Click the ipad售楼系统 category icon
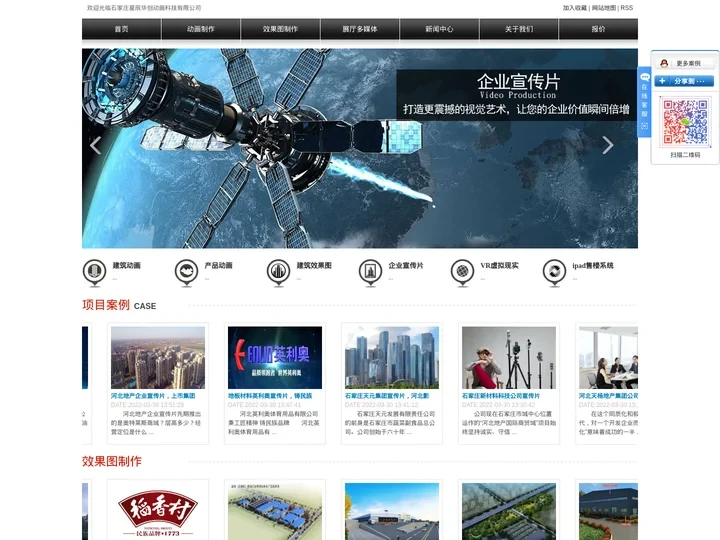 click(554, 272)
